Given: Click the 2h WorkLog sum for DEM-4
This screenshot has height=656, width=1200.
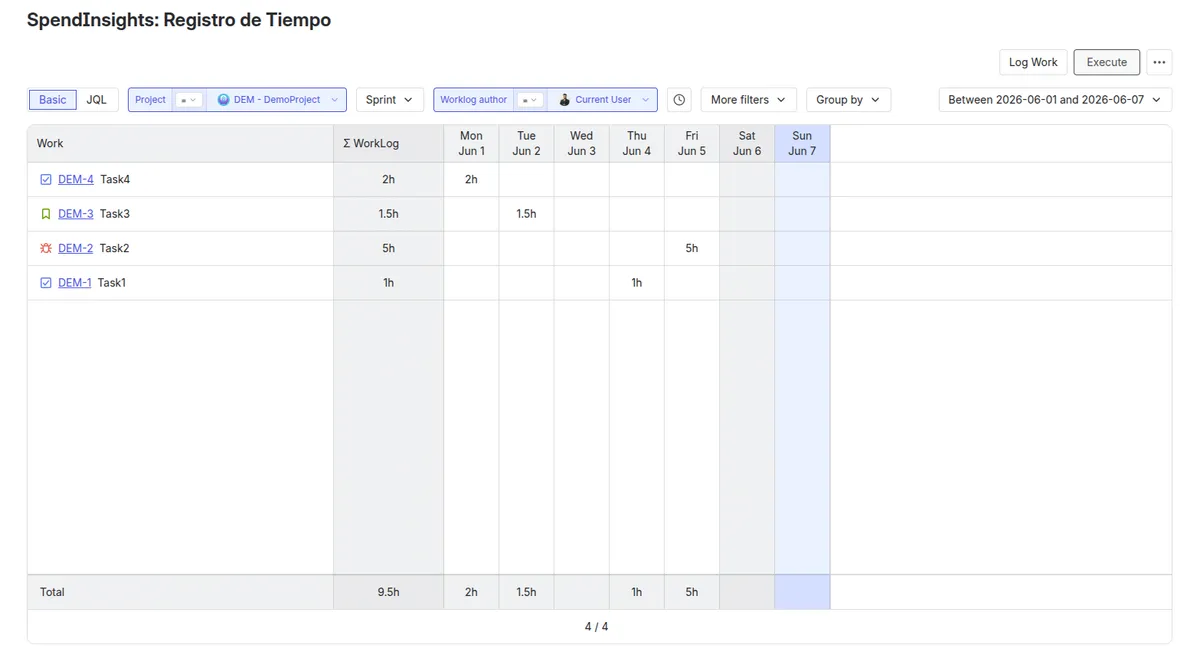Looking at the screenshot, I should pyautogui.click(x=389, y=180).
